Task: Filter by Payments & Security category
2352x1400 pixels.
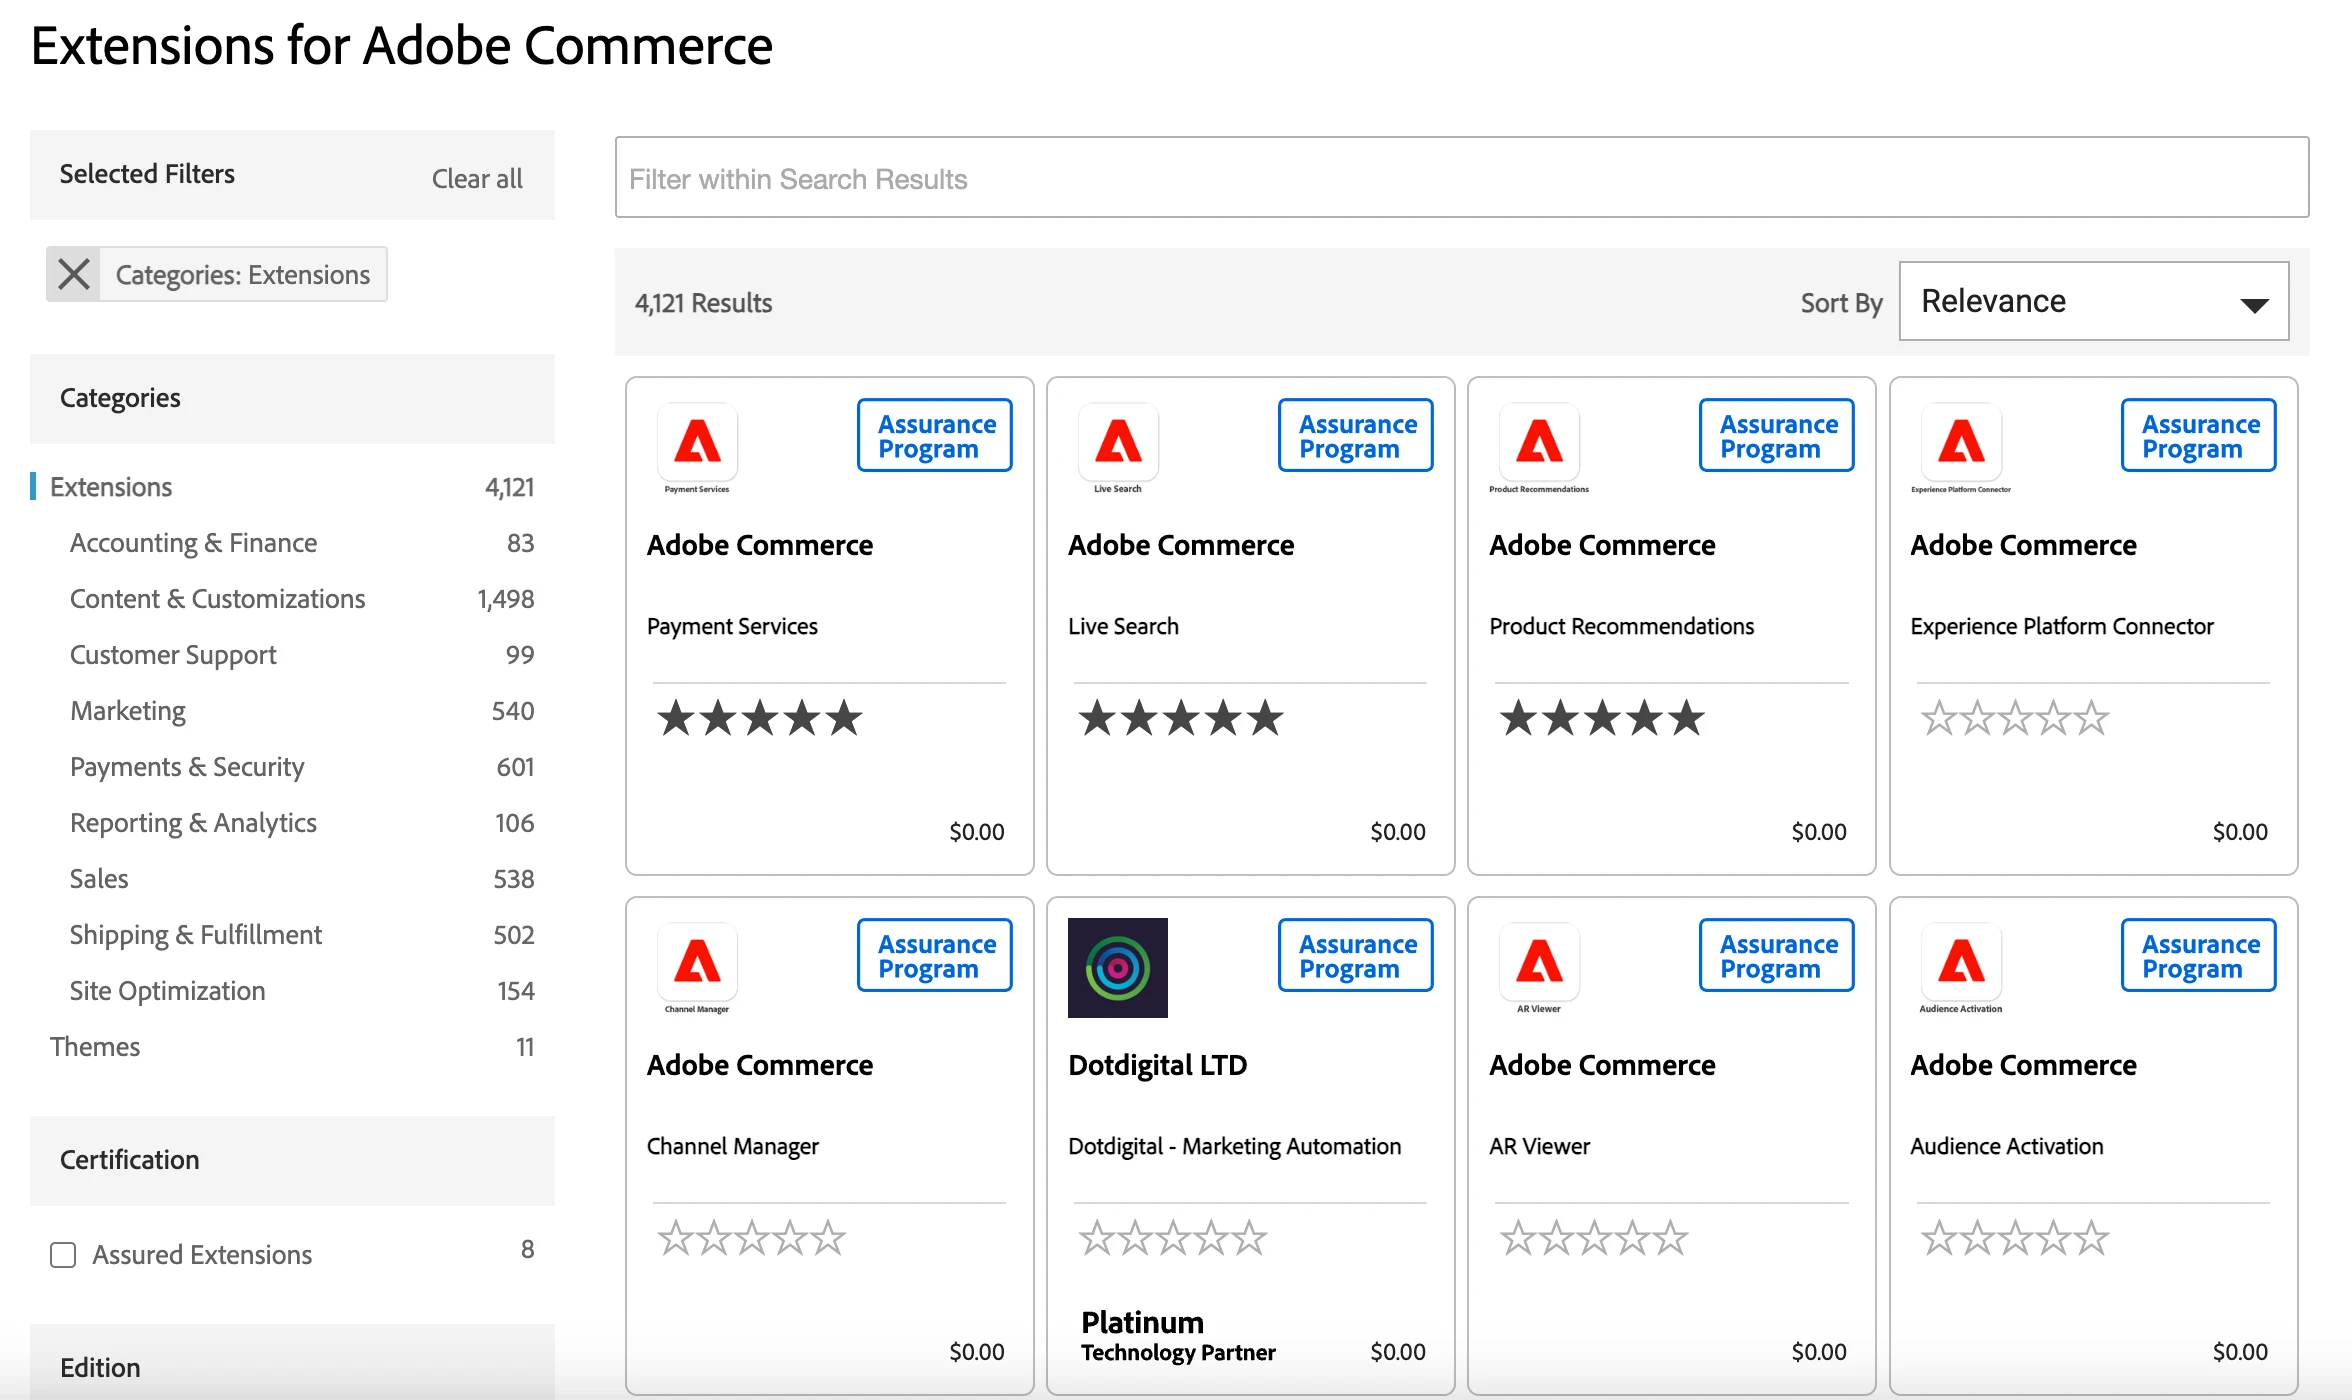Action: tap(187, 767)
